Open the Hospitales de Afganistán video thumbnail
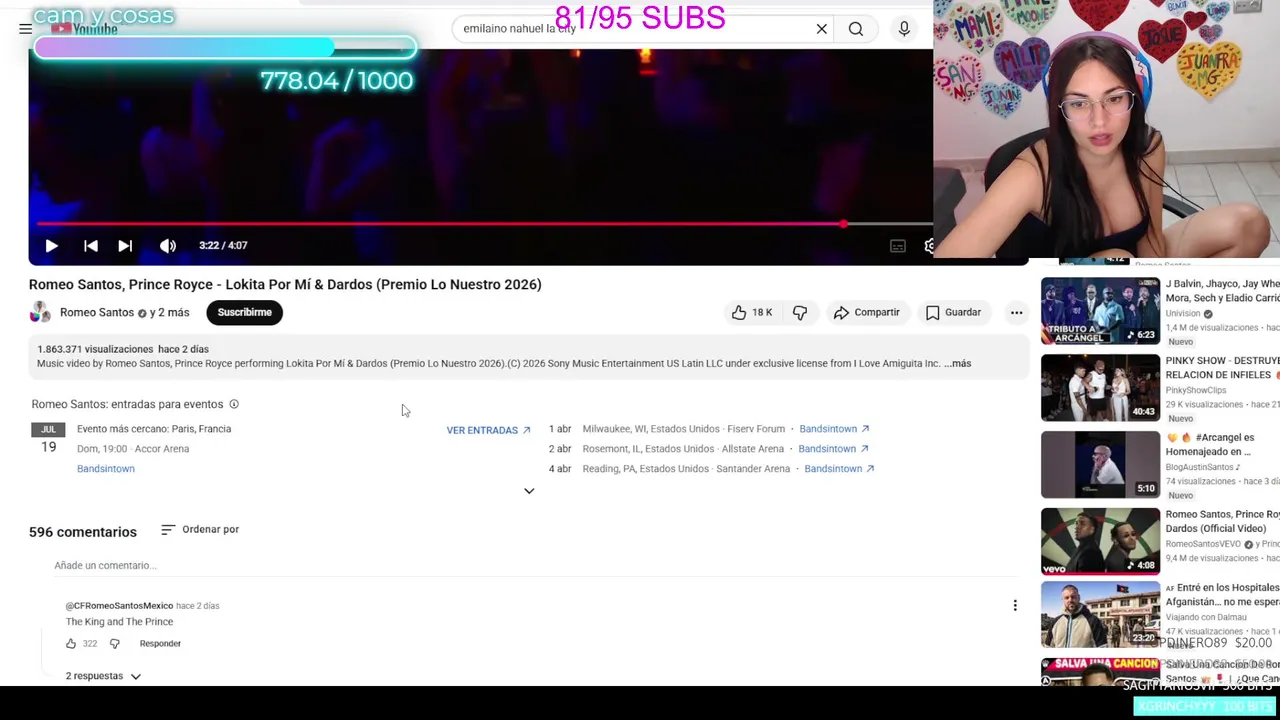Screen dimensions: 1280x720 pyautogui.click(x=1100, y=615)
